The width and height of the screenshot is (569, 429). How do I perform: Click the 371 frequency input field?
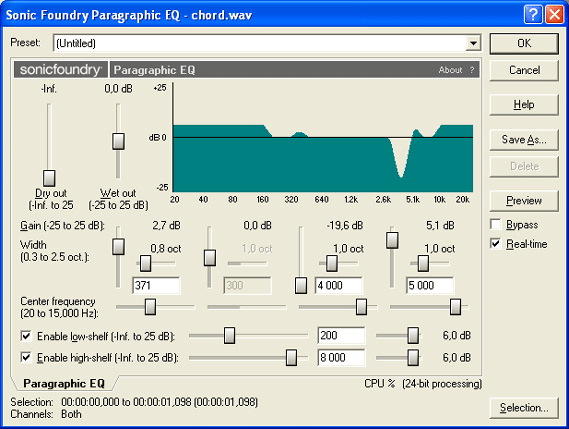tap(156, 286)
